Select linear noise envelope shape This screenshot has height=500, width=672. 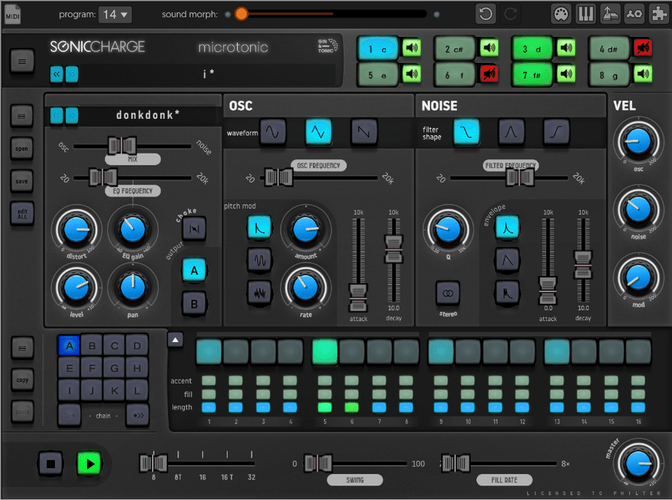tap(507, 260)
